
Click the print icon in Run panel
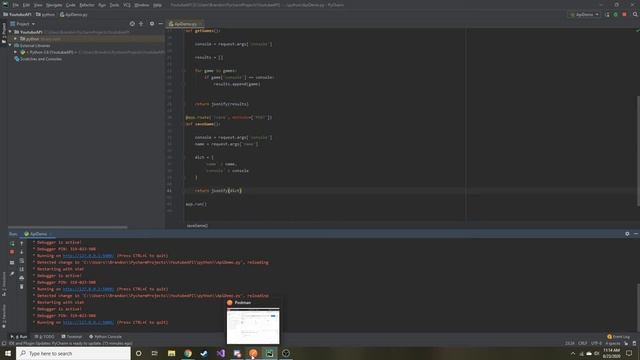pos(22,278)
